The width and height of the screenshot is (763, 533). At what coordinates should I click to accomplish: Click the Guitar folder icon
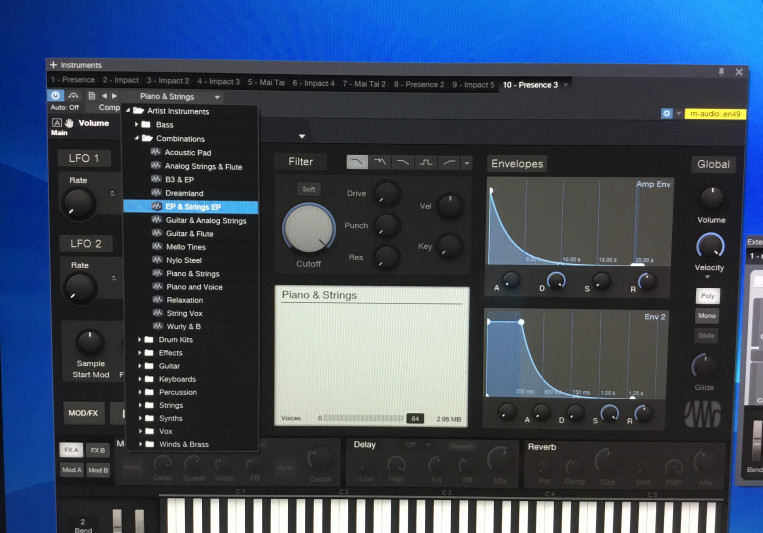click(149, 366)
